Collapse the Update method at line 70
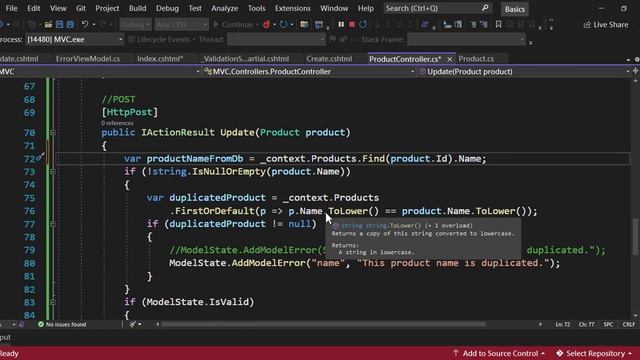This screenshot has height=360, width=640. point(53,133)
